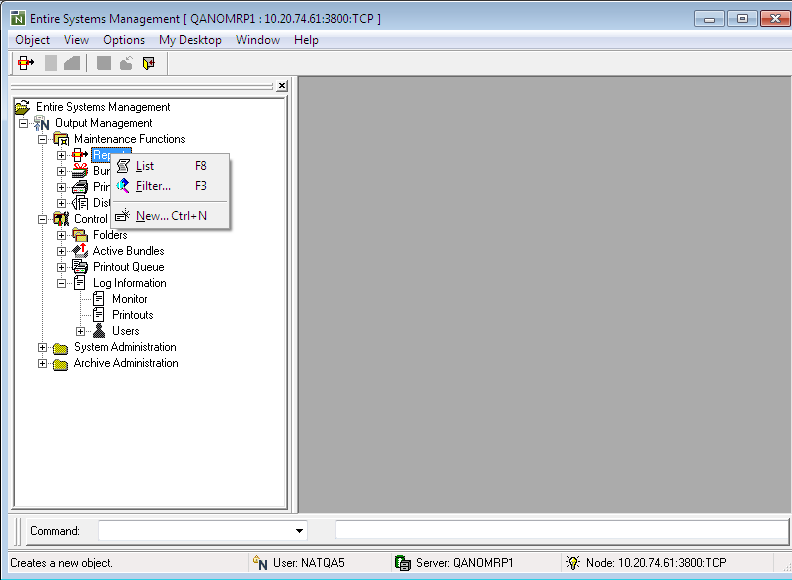Click the 'User: NATQA5' status text
Screen dimensions: 792x580
(x=309, y=563)
